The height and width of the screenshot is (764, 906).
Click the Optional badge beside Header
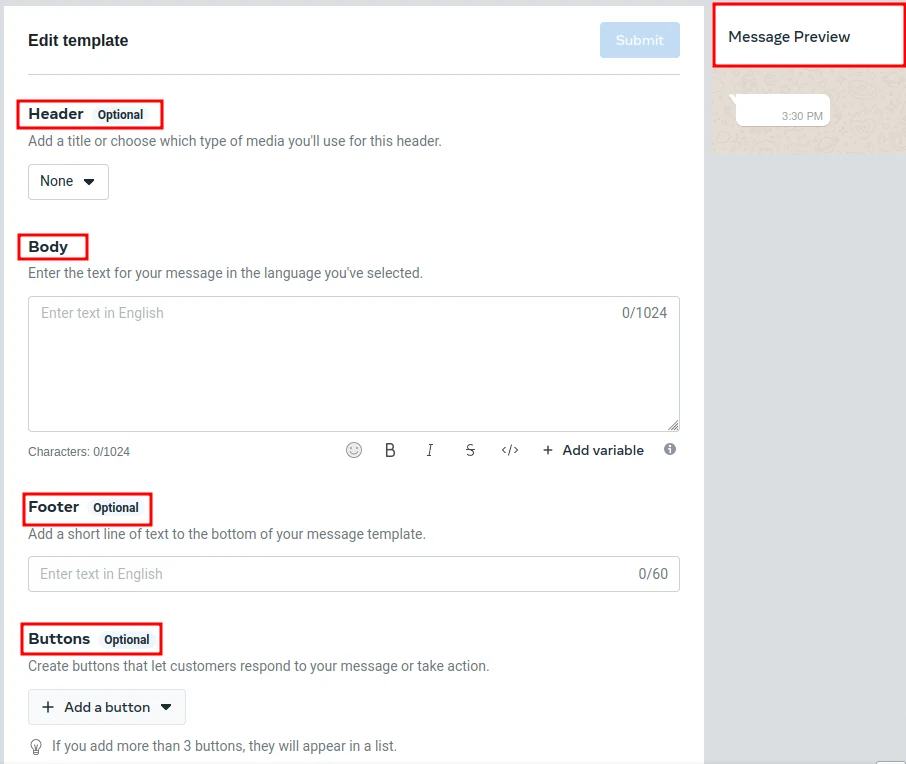120,114
